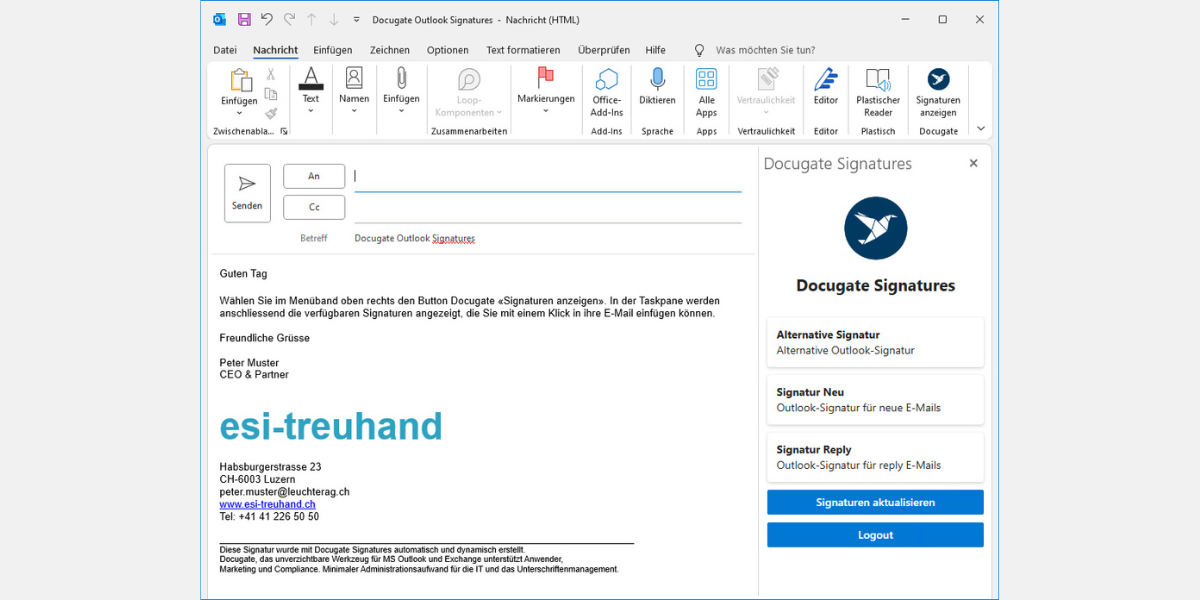This screenshot has height=600, width=1200.
Task: Launch Office-Add-Ins from the ribbon
Action: [606, 90]
